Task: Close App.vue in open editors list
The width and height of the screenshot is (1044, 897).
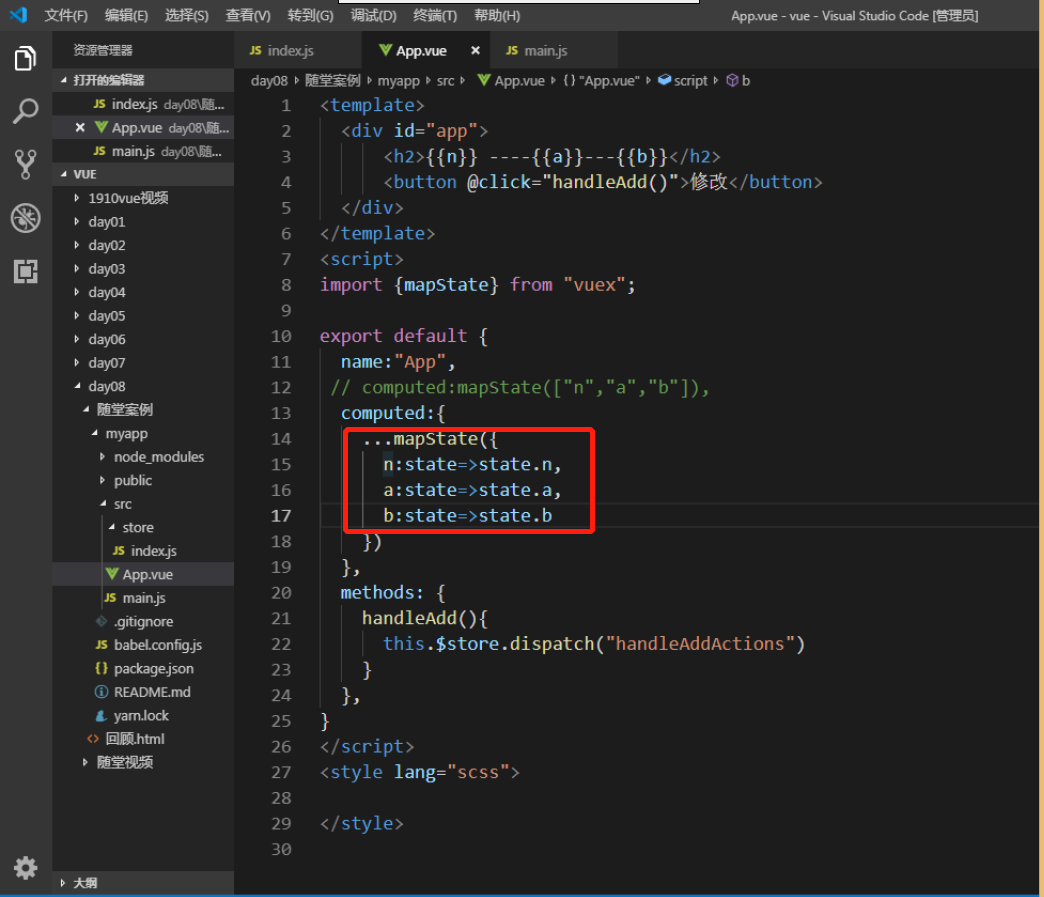Action: (x=80, y=127)
